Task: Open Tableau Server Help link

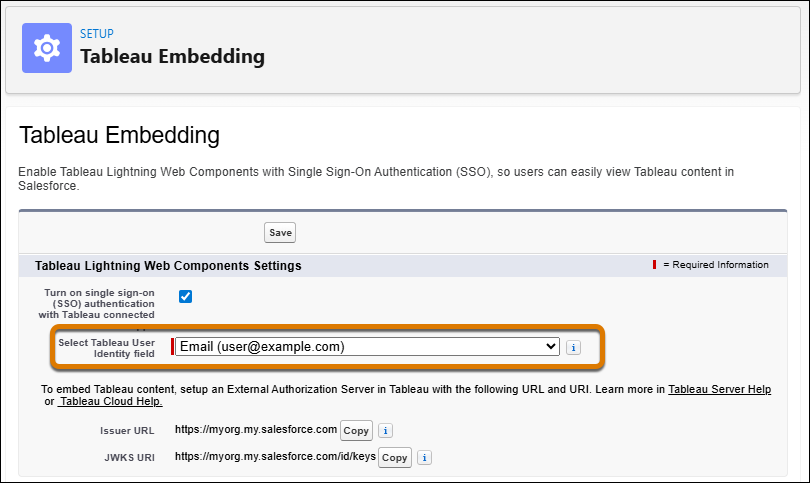Action: [720, 389]
